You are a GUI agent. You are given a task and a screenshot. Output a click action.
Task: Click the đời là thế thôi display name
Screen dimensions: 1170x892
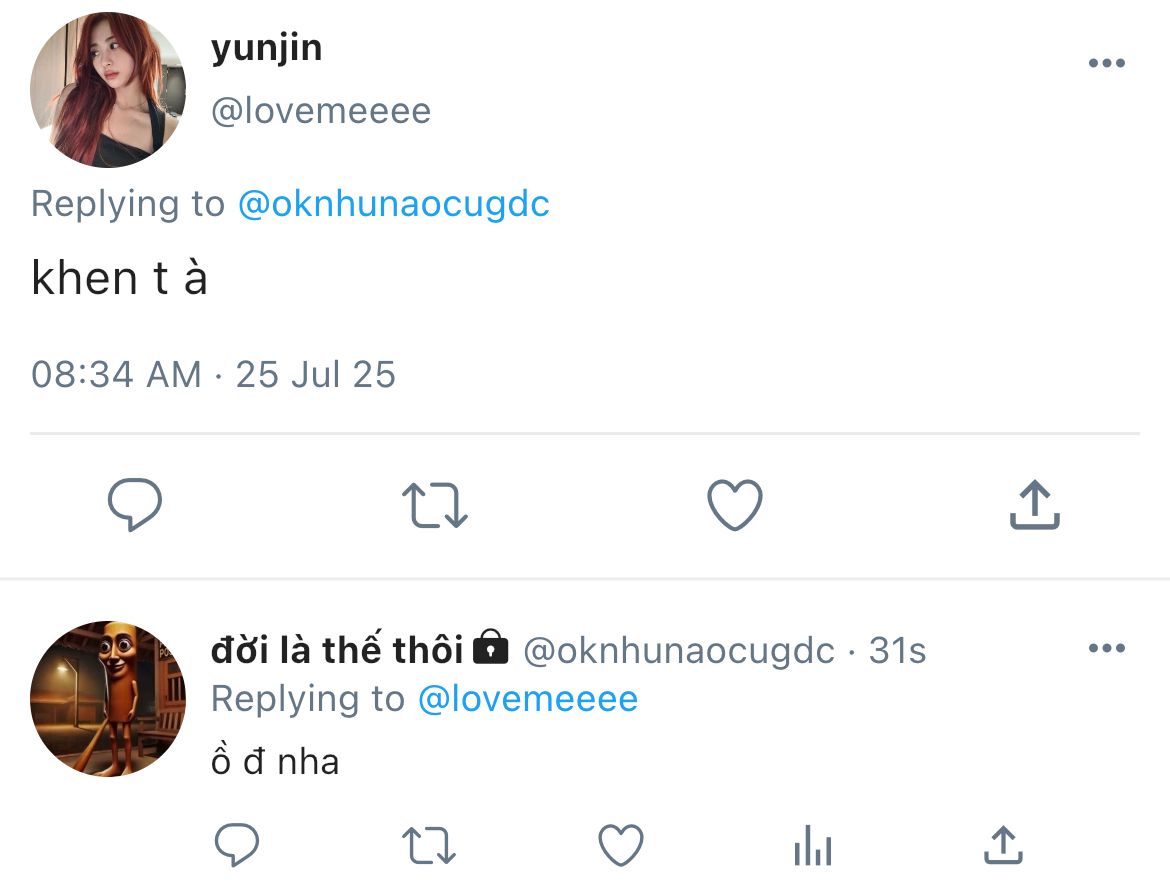coord(337,649)
